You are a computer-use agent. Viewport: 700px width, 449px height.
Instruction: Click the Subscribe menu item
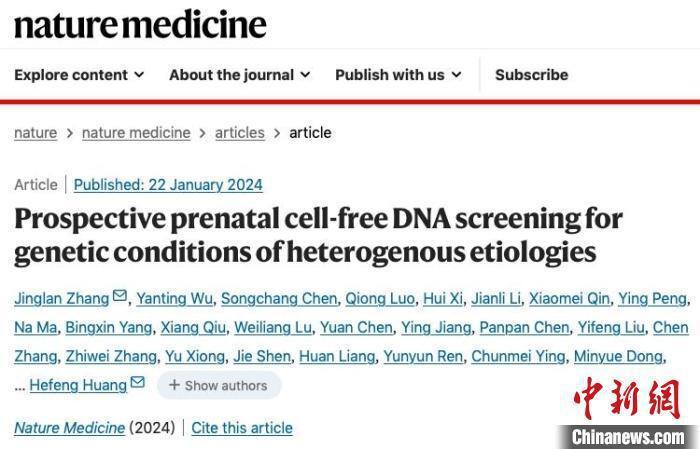point(531,75)
